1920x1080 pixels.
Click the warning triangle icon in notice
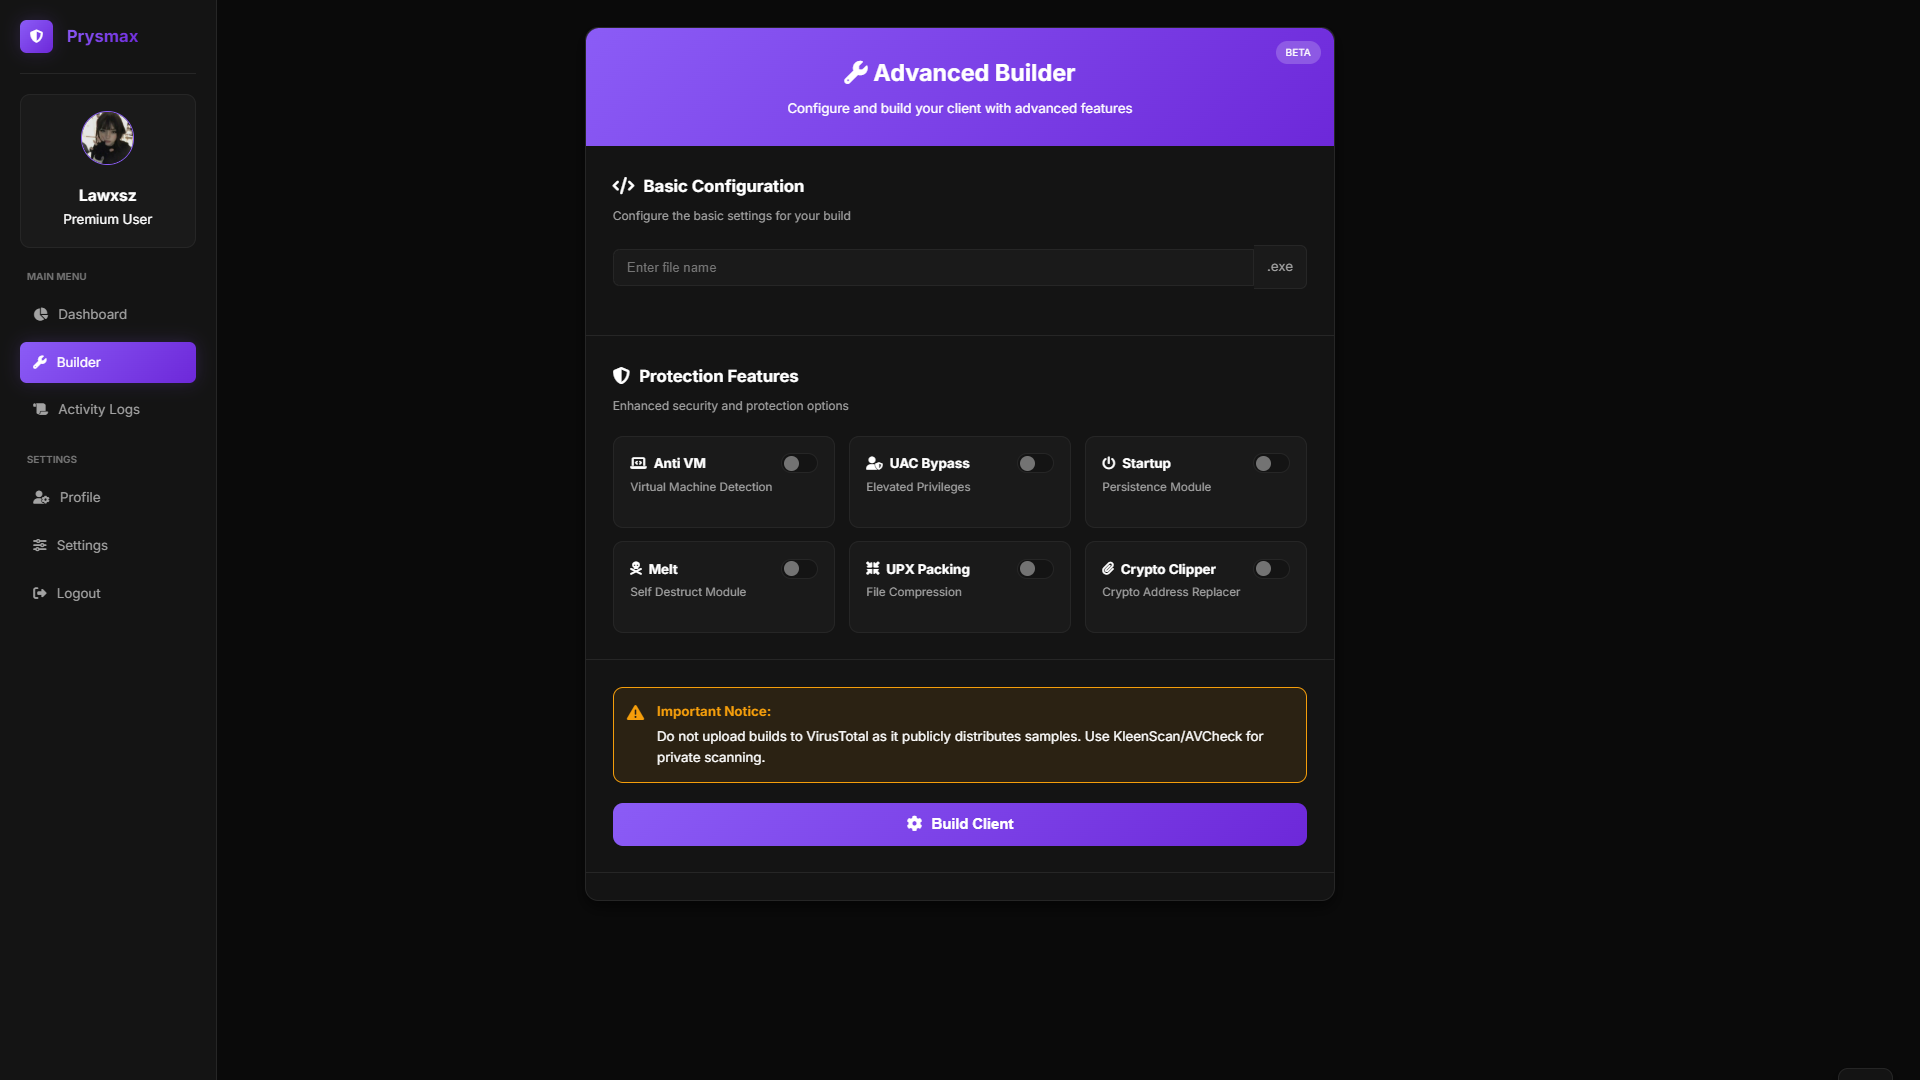(x=635, y=713)
